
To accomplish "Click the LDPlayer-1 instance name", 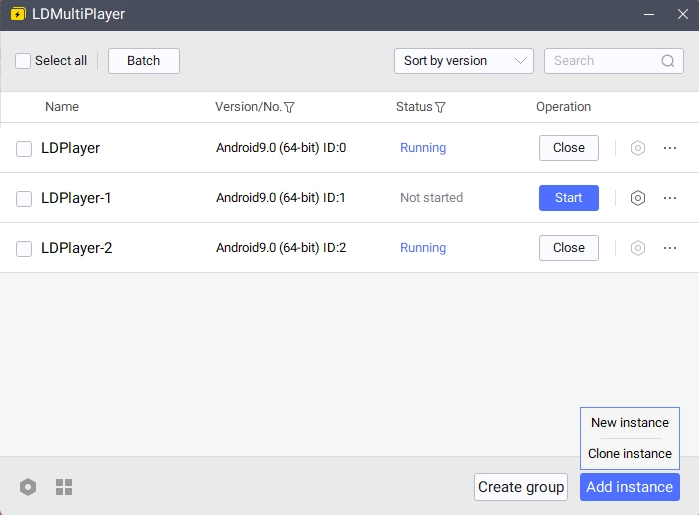I will (x=76, y=198).
